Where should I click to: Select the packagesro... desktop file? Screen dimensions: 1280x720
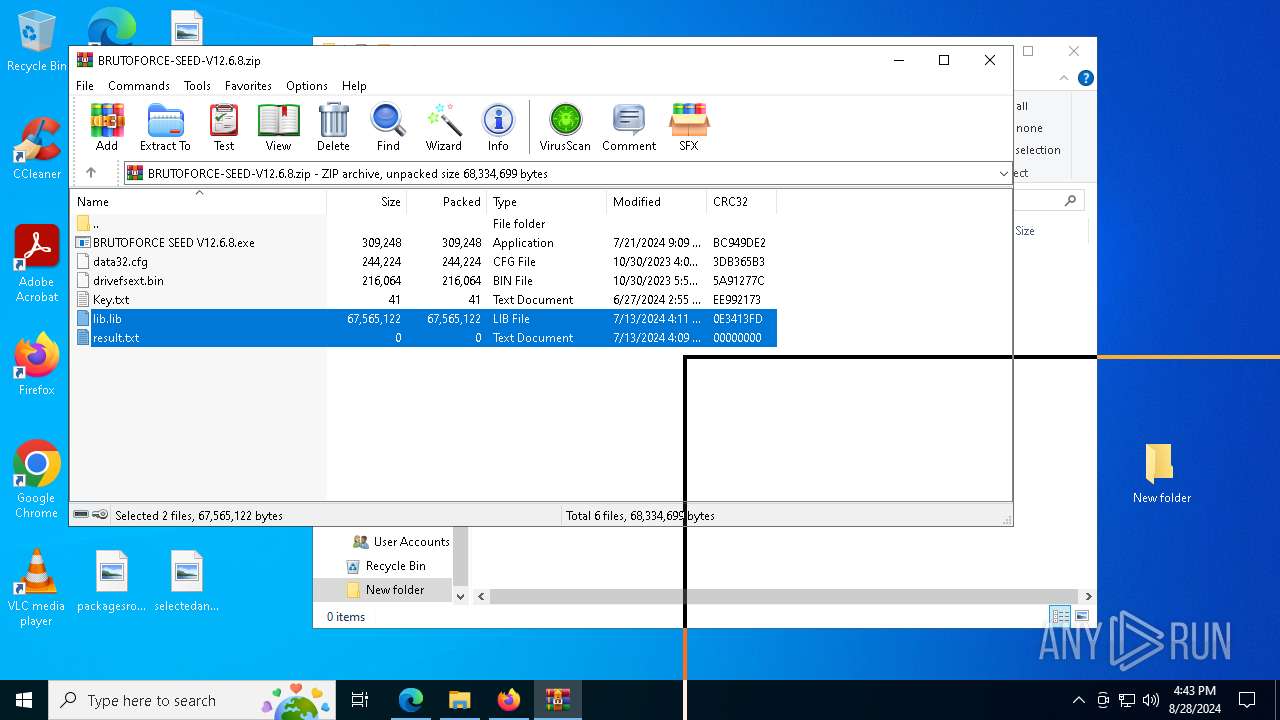tap(112, 581)
